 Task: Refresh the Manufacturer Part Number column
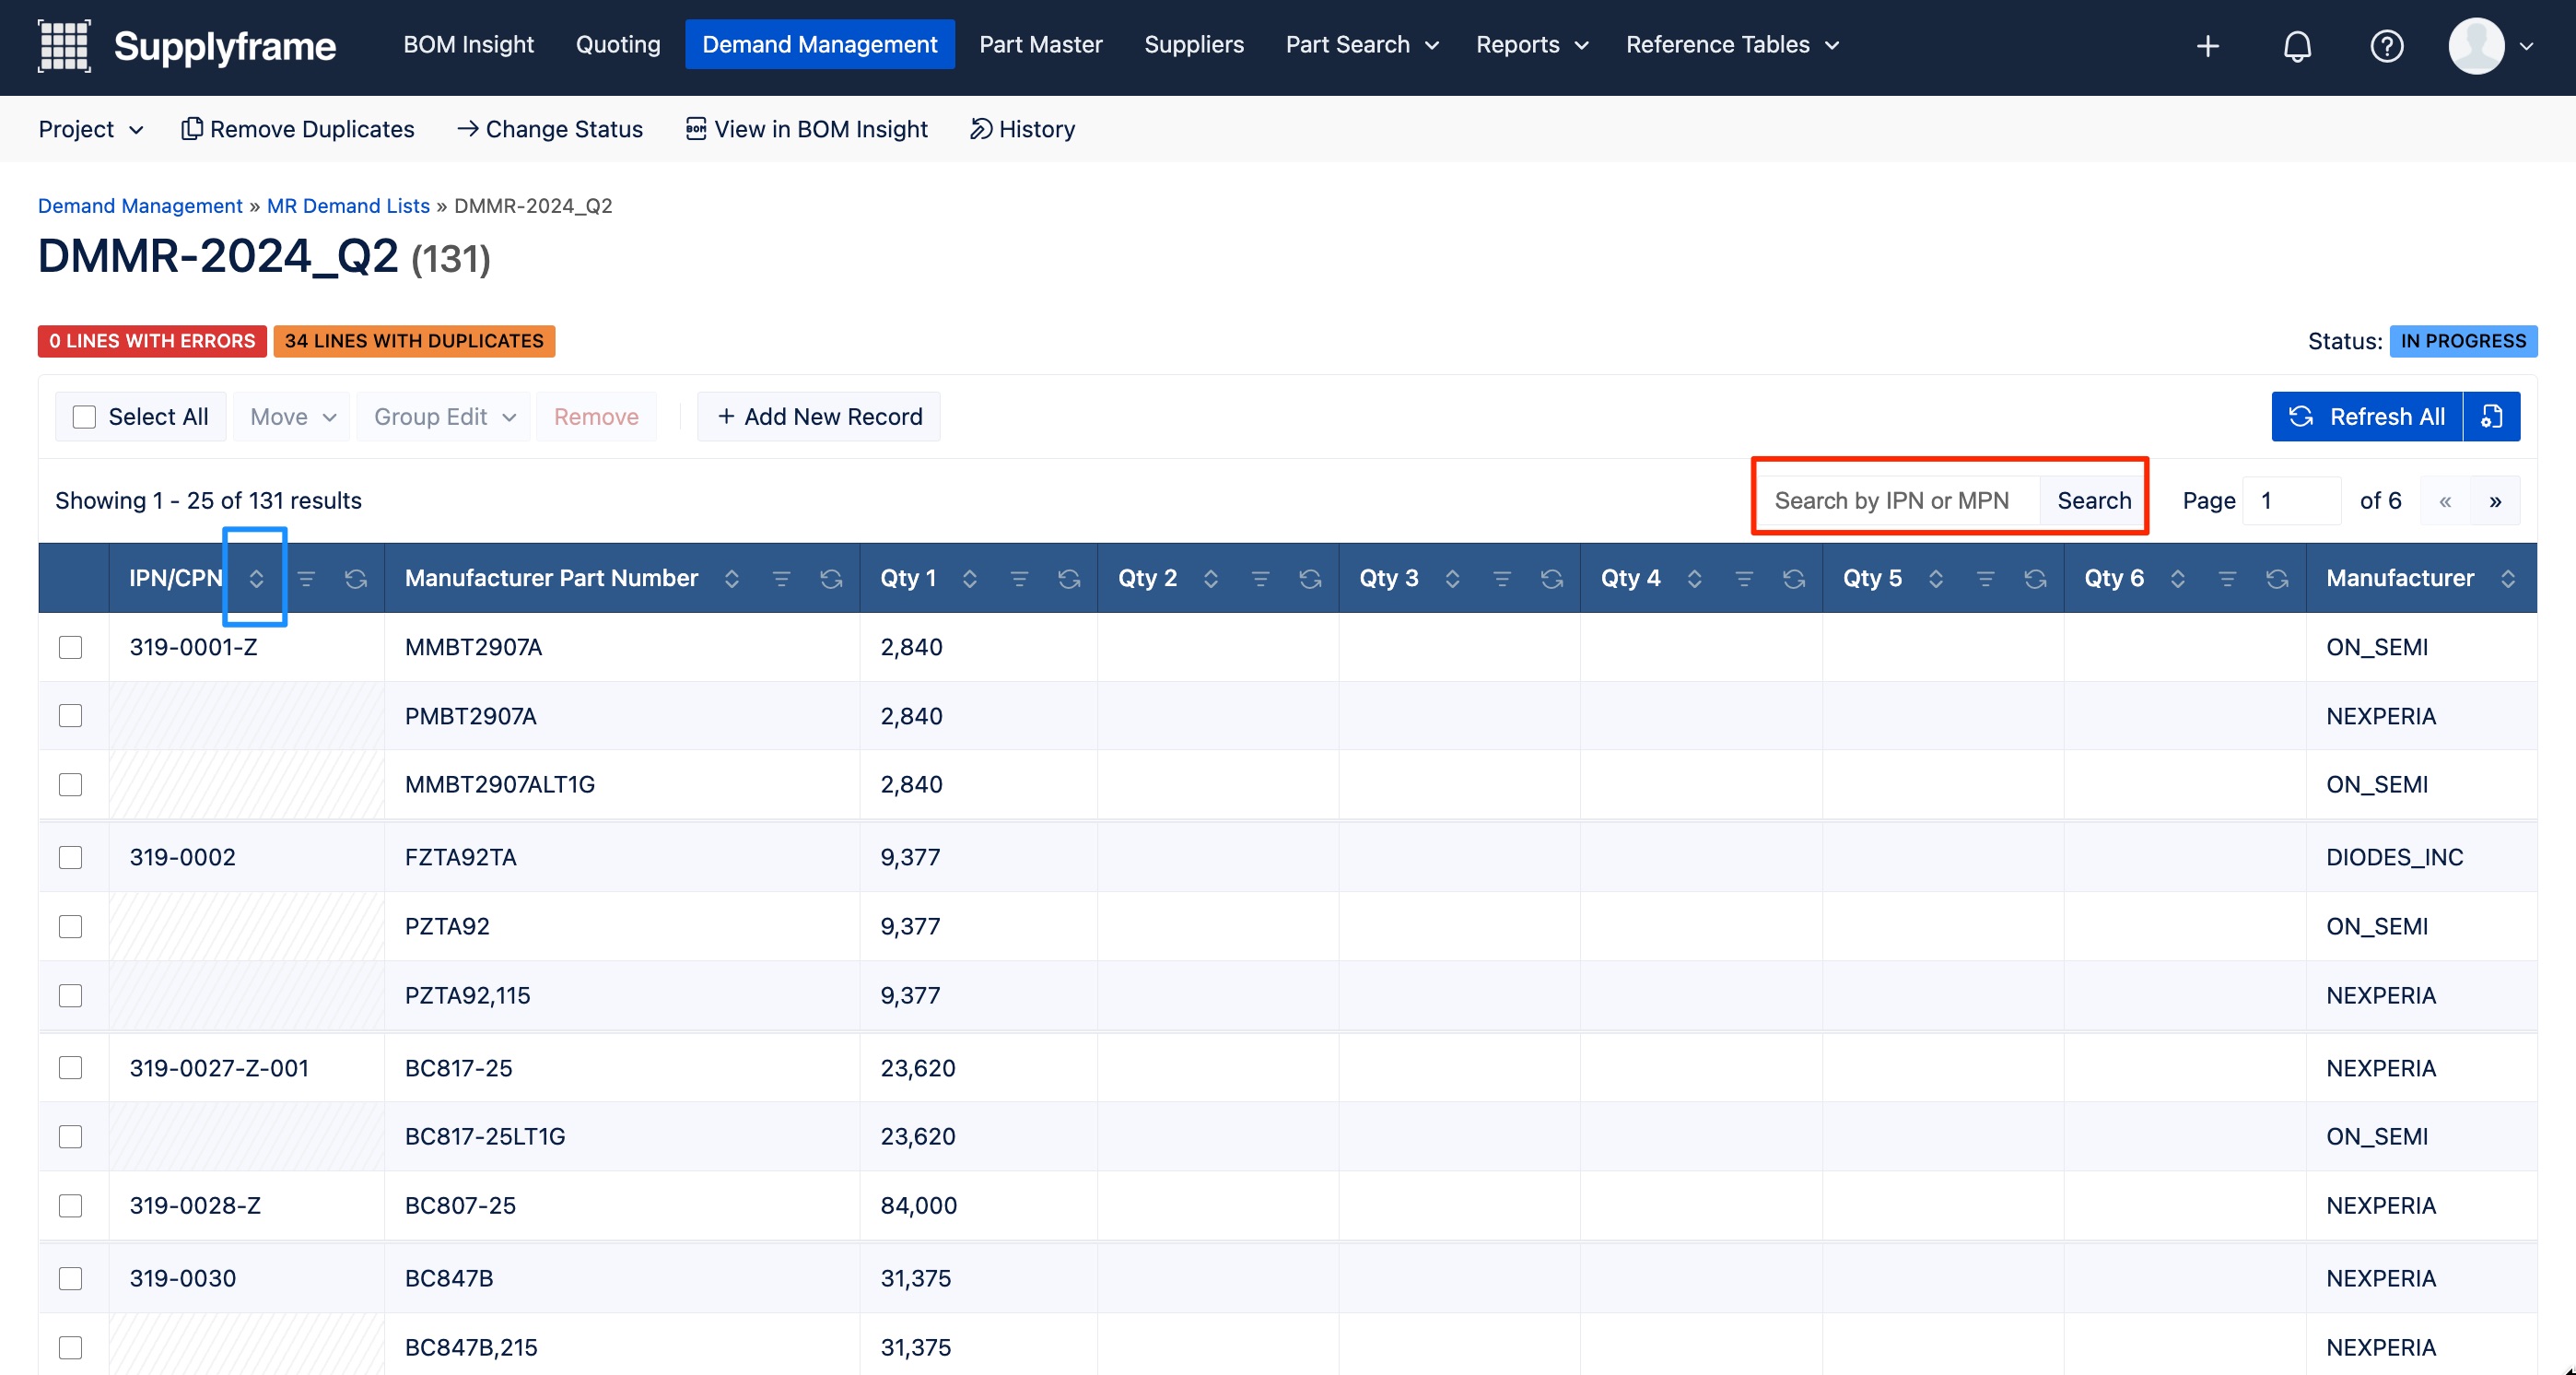831,578
